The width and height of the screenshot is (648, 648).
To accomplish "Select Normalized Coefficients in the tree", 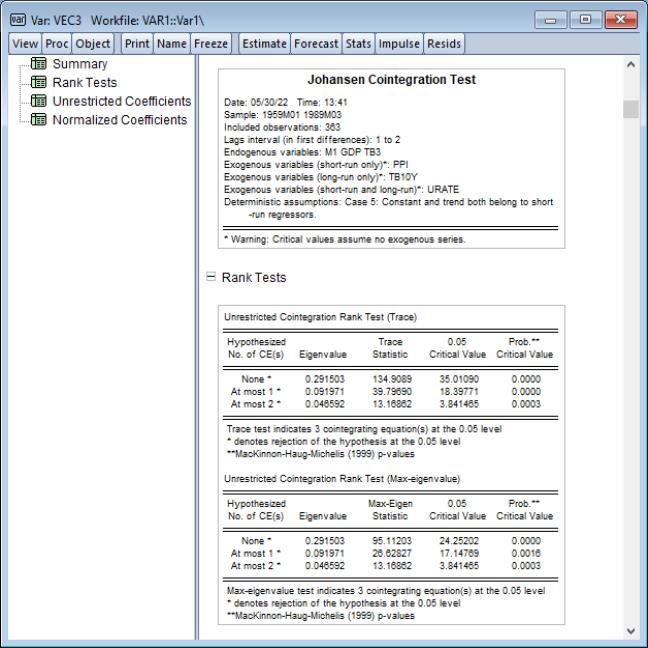I will coord(121,120).
